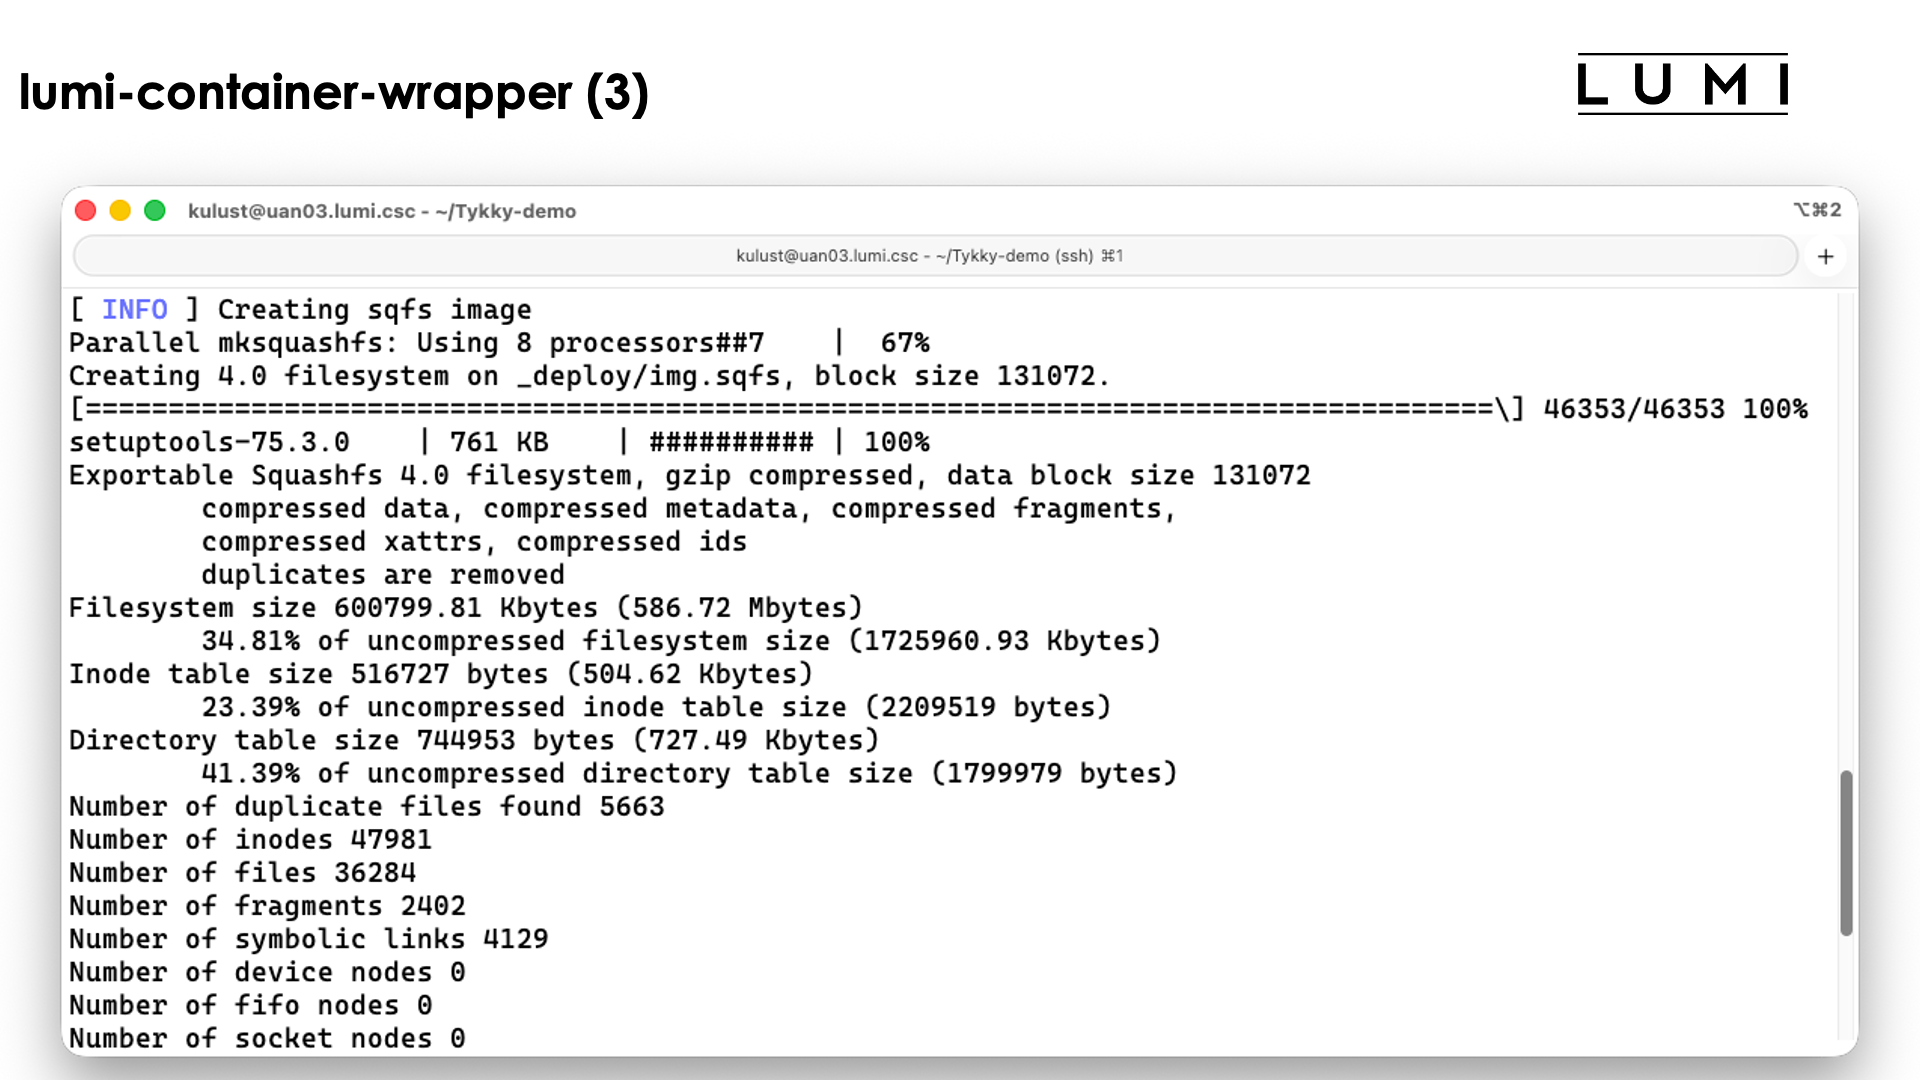The height and width of the screenshot is (1080, 1920).
Task: Click the red close traffic light button
Action: [86, 210]
